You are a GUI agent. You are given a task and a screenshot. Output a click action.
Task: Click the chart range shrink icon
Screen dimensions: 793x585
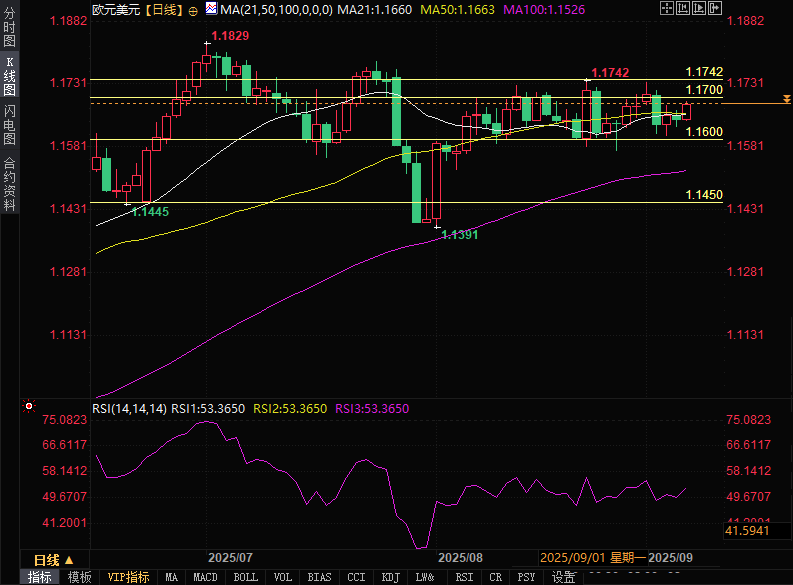coord(683,8)
